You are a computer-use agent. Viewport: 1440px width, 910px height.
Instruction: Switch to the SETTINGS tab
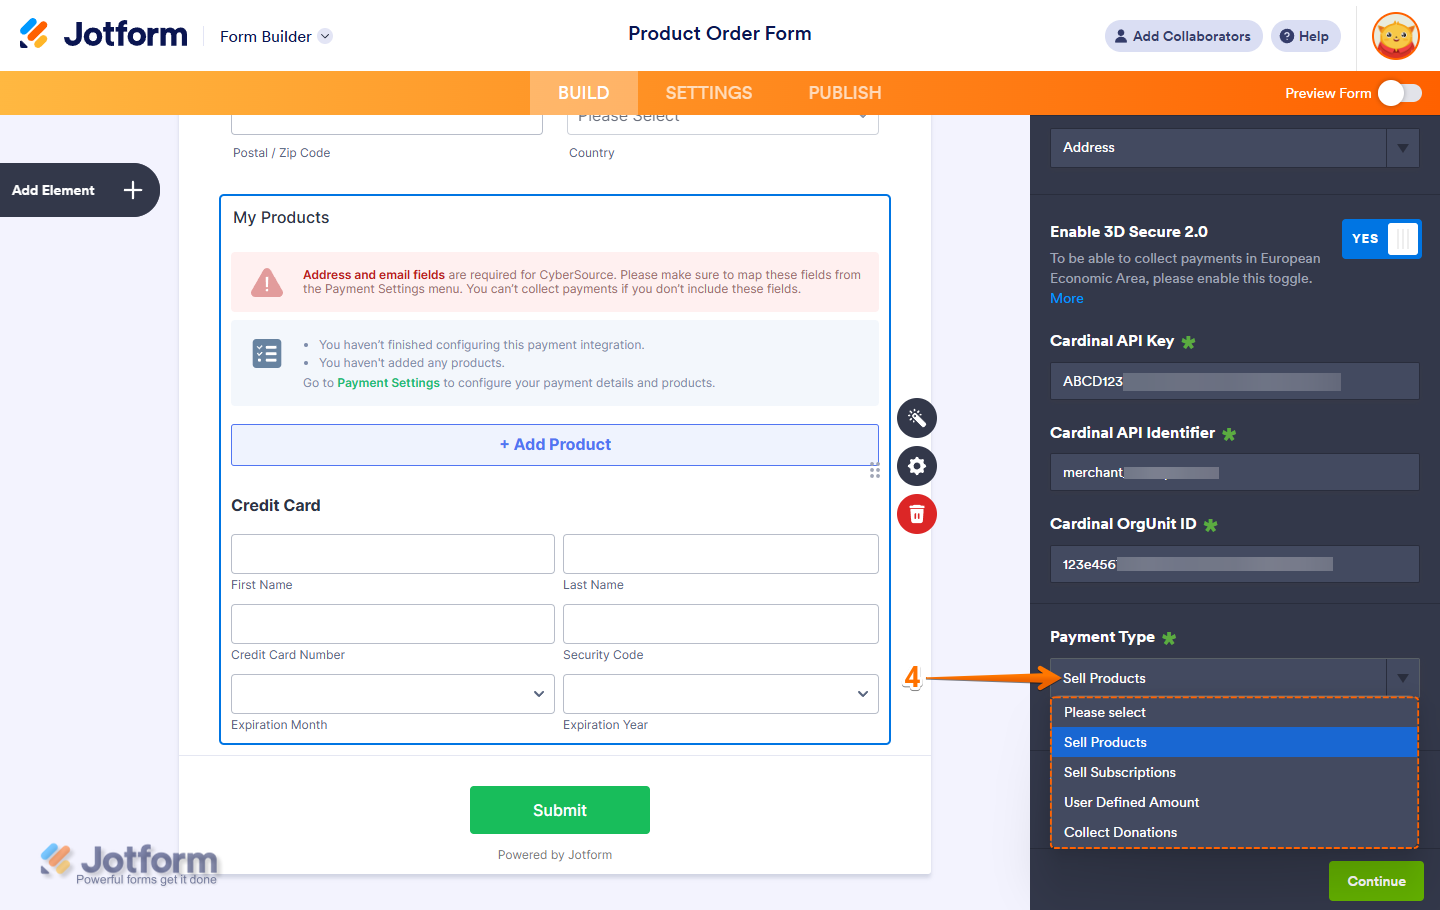pos(708,93)
